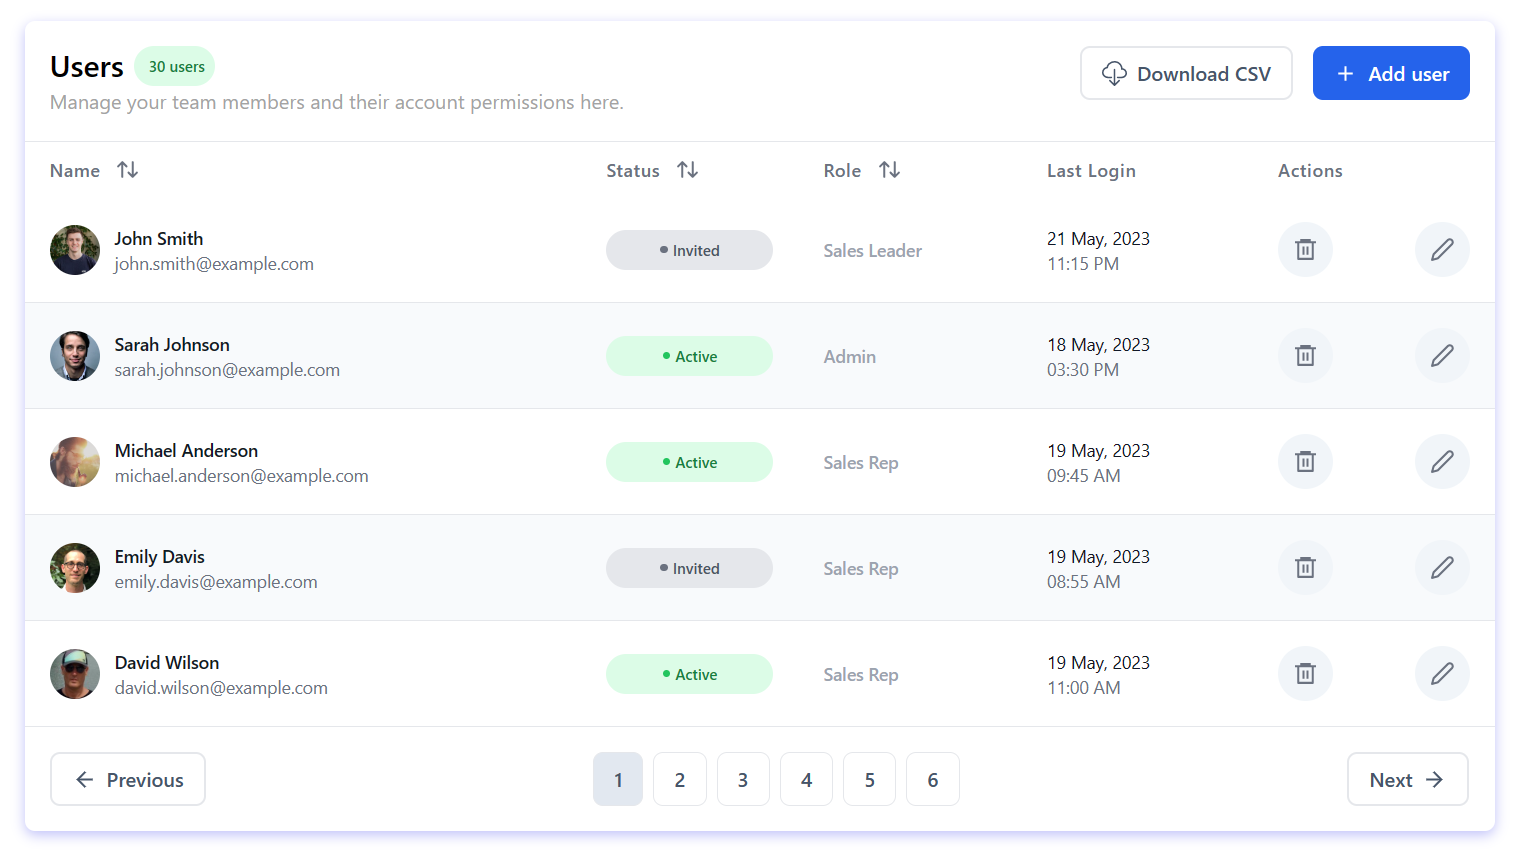The height and width of the screenshot is (857, 1521).
Task: Edit Michael Anderson using the pencil icon
Action: 1442,462
